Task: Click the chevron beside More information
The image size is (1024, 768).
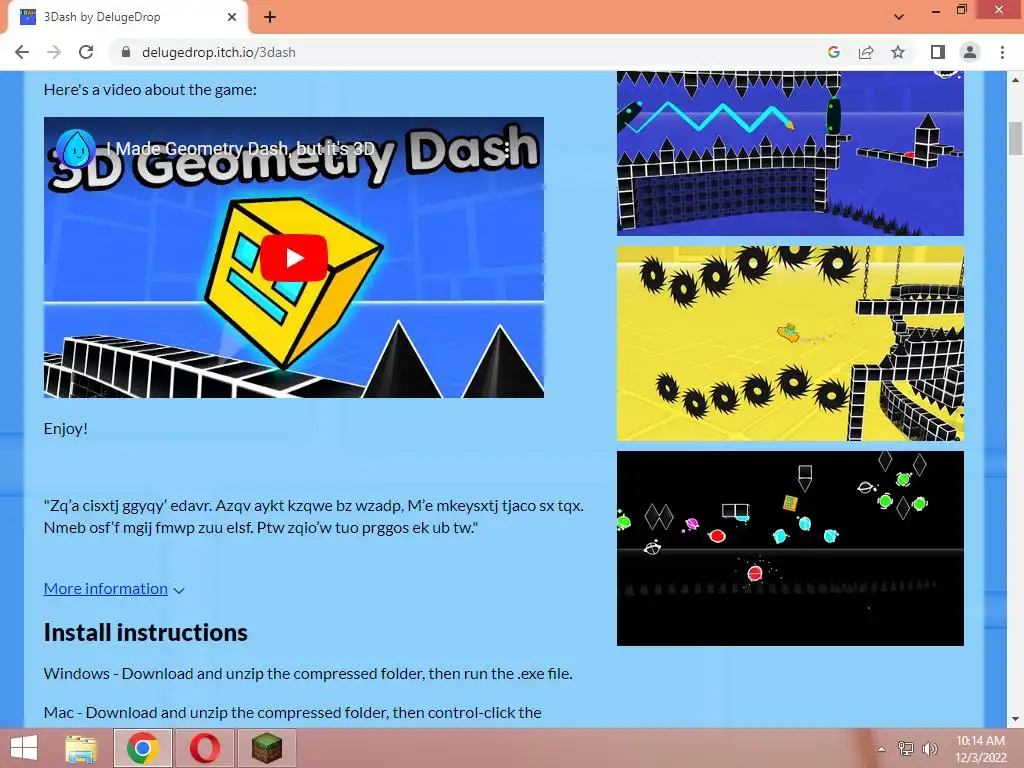Action: pos(179,590)
